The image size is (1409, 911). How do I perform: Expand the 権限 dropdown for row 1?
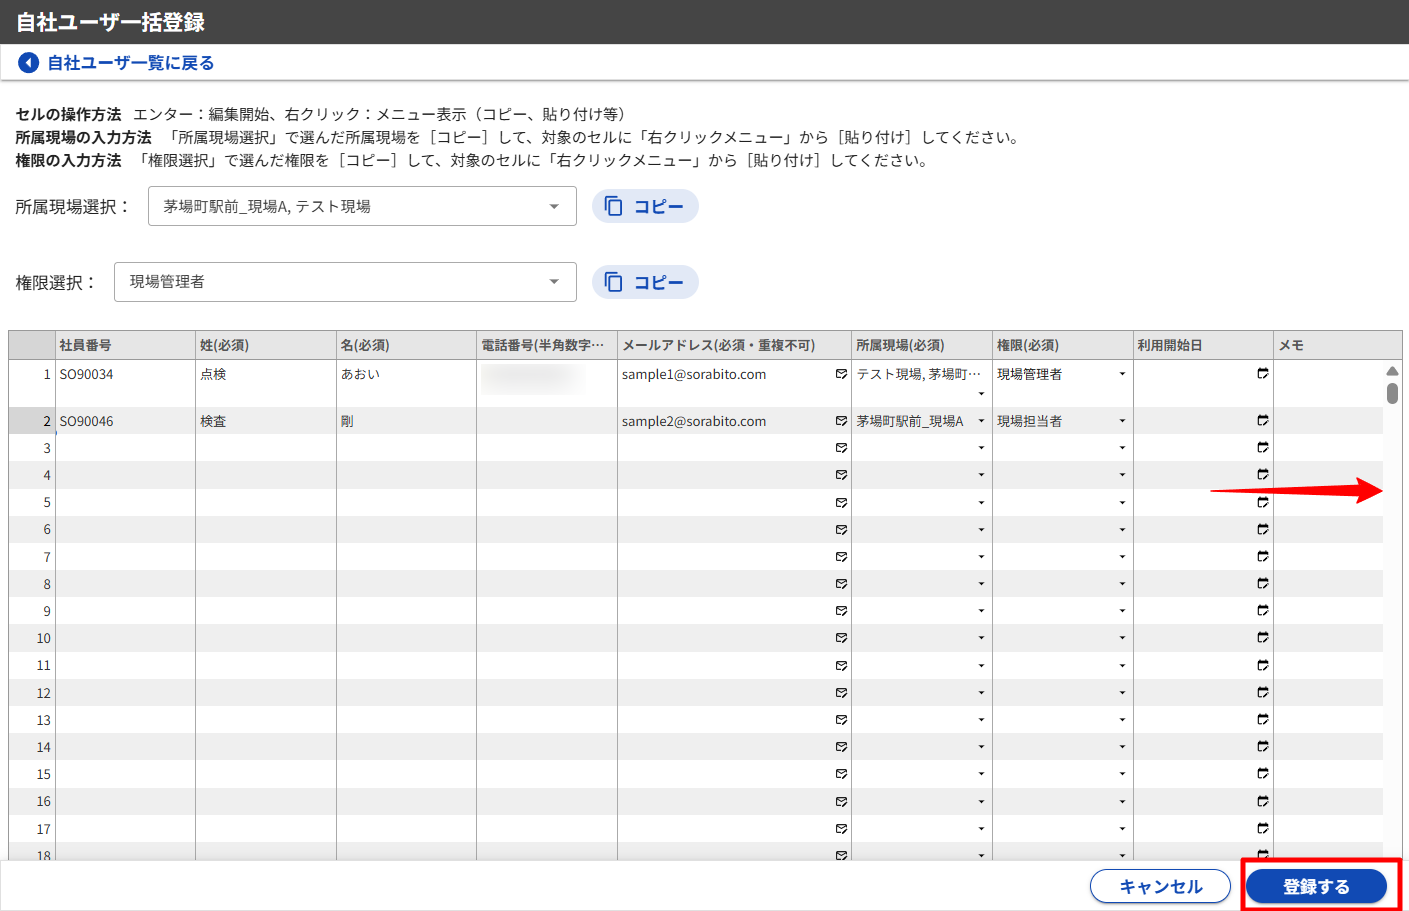(x=1122, y=374)
